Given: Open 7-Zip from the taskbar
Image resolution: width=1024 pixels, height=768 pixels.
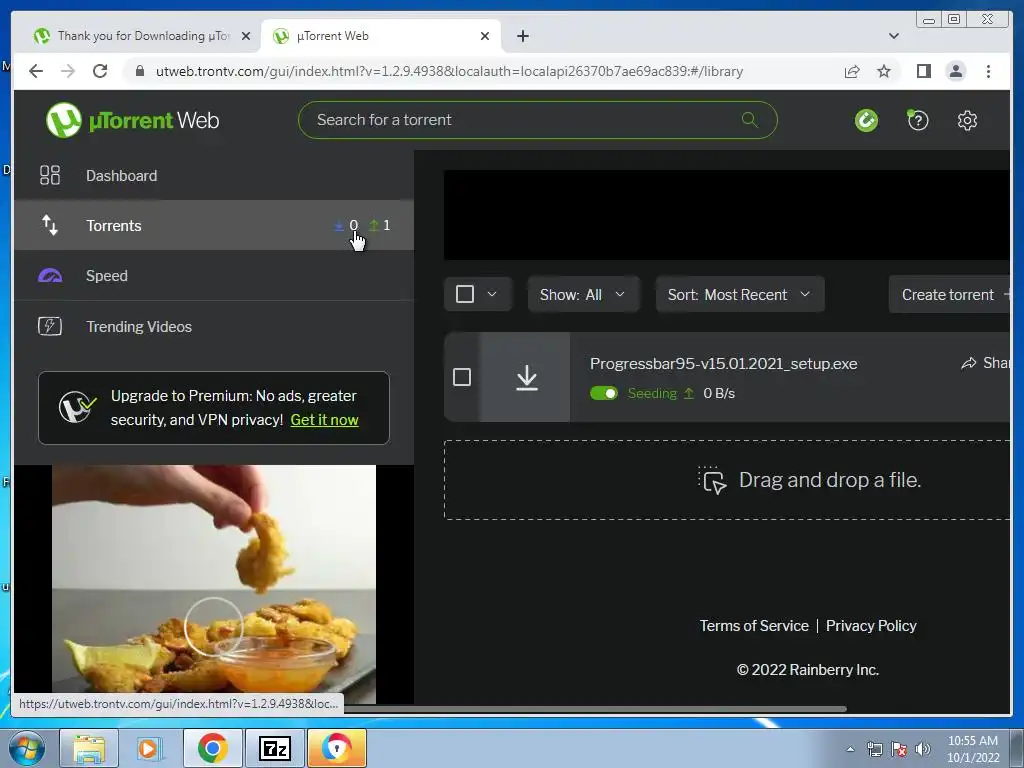Looking at the screenshot, I should pyautogui.click(x=274, y=748).
